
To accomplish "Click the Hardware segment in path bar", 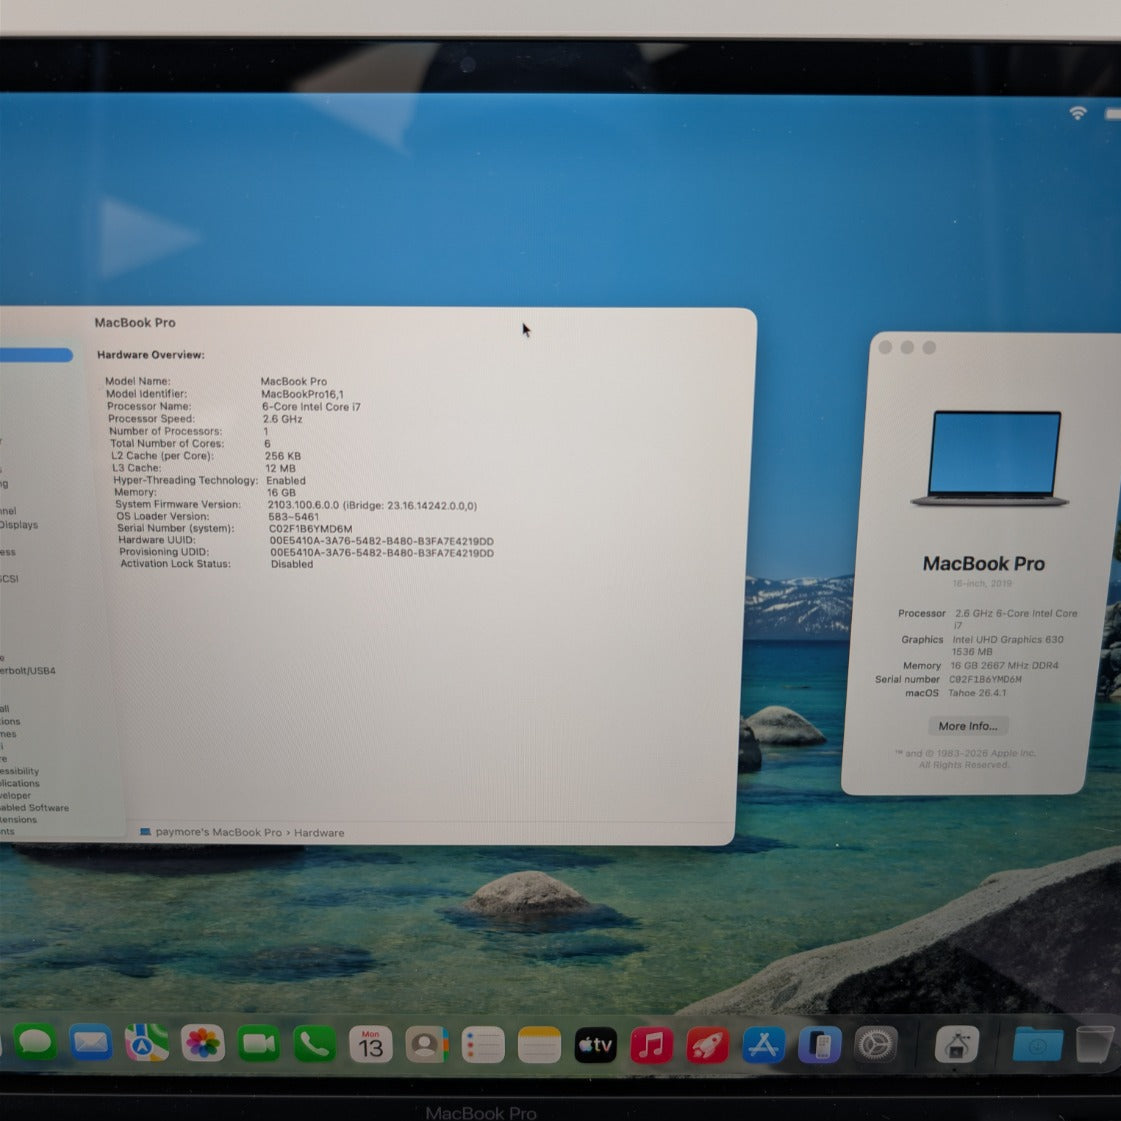I will pyautogui.click(x=319, y=833).
